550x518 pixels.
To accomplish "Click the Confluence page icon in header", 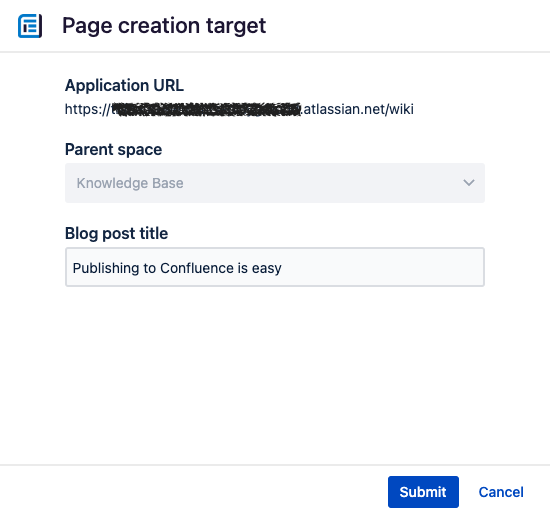I will point(30,26).
